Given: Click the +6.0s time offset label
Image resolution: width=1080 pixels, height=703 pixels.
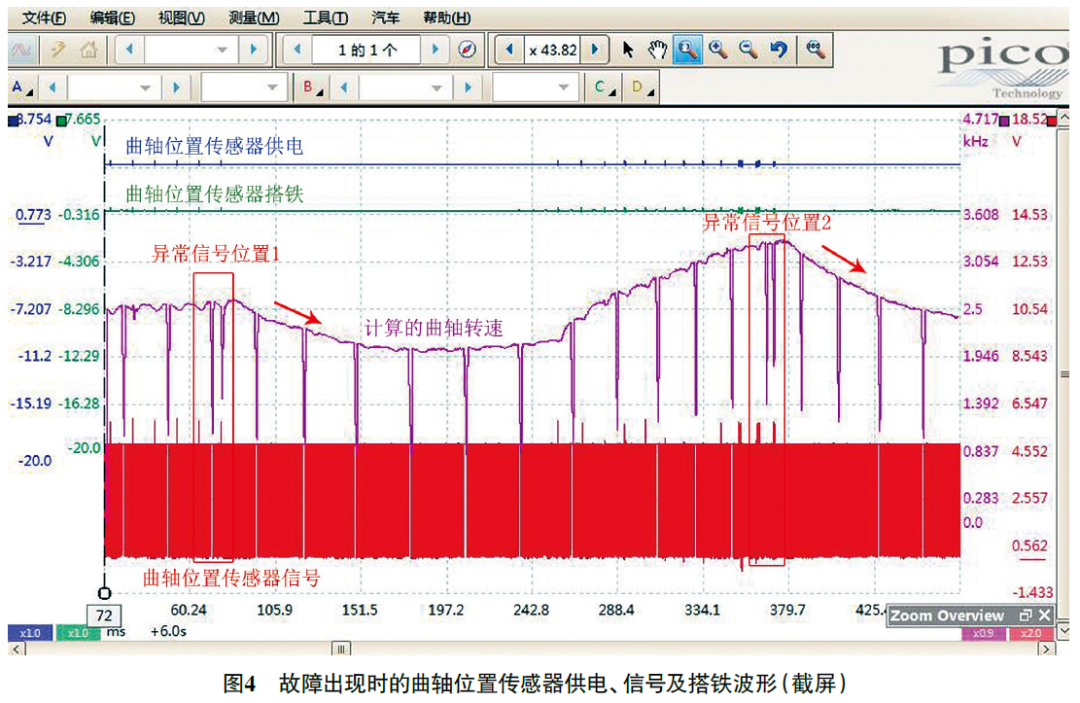Looking at the screenshot, I should click(x=169, y=631).
